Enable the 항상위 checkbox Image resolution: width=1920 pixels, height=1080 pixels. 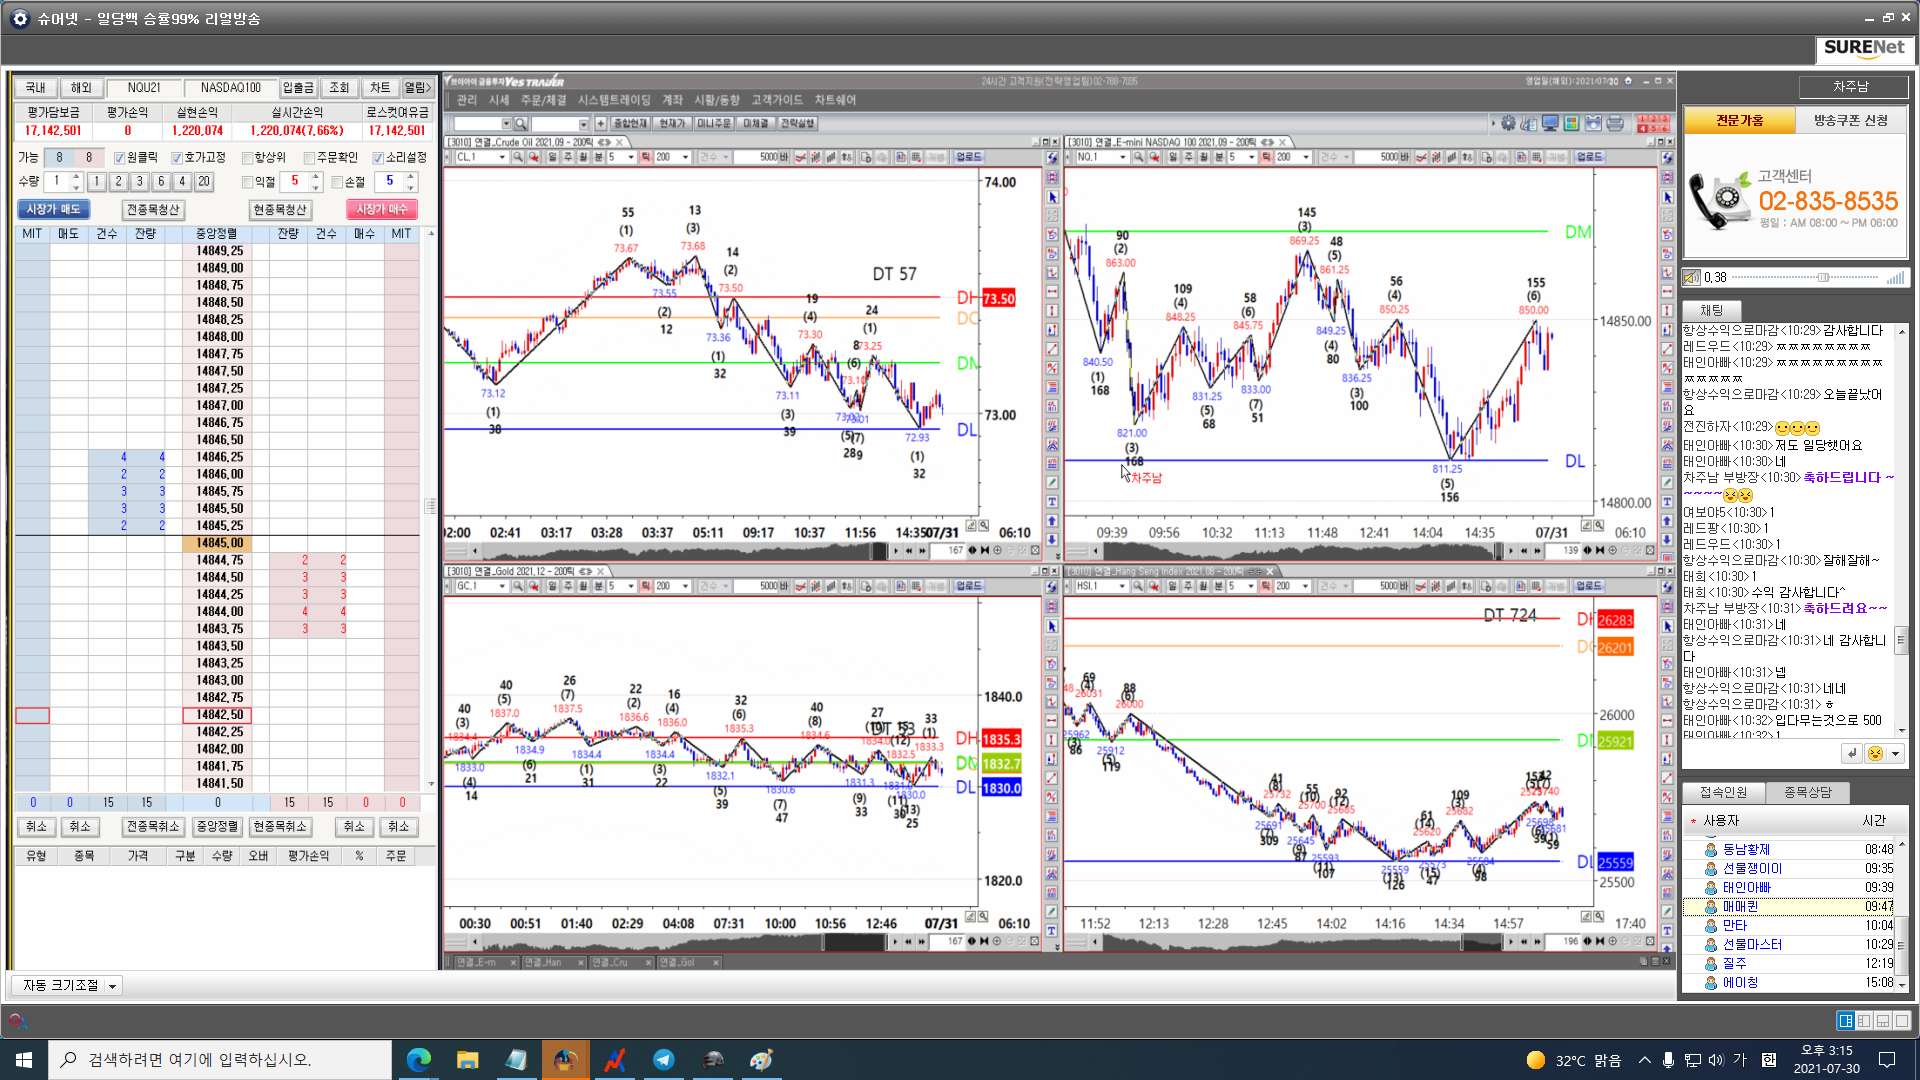[247, 158]
